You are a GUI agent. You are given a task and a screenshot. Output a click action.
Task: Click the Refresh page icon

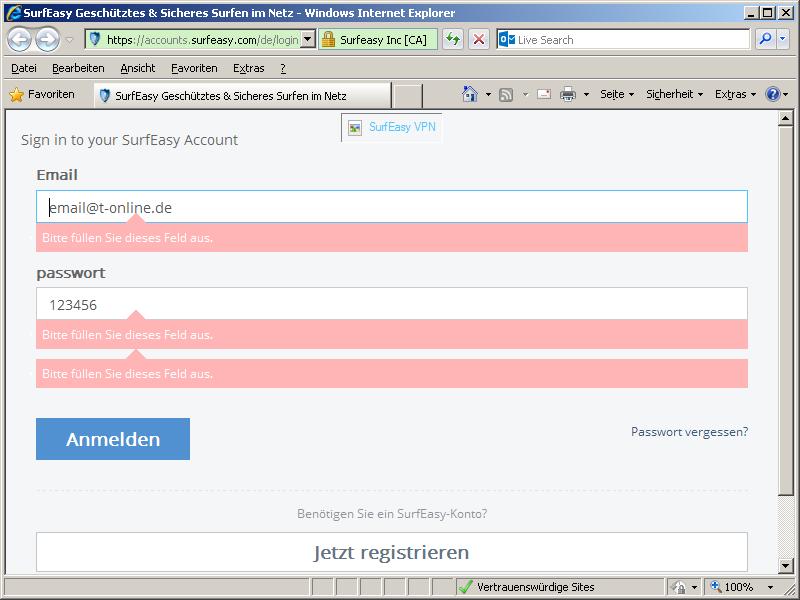453,40
